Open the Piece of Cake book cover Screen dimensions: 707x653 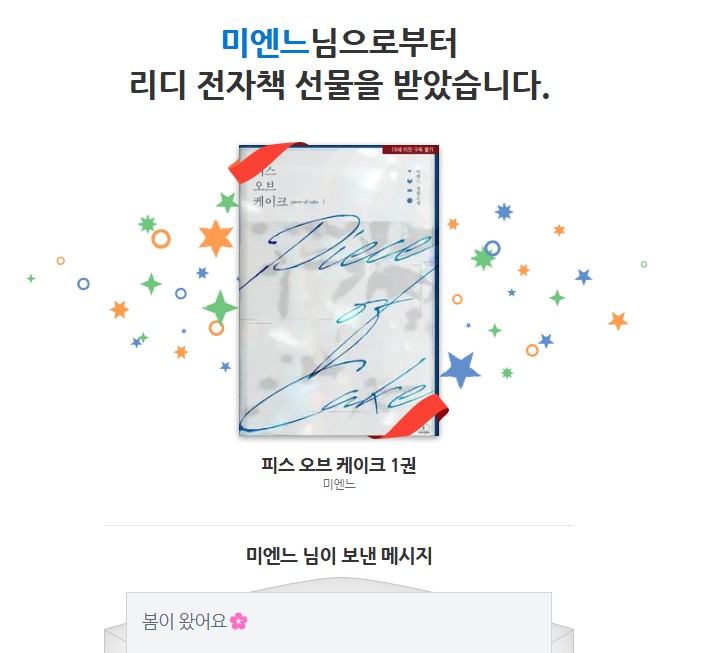[339, 290]
